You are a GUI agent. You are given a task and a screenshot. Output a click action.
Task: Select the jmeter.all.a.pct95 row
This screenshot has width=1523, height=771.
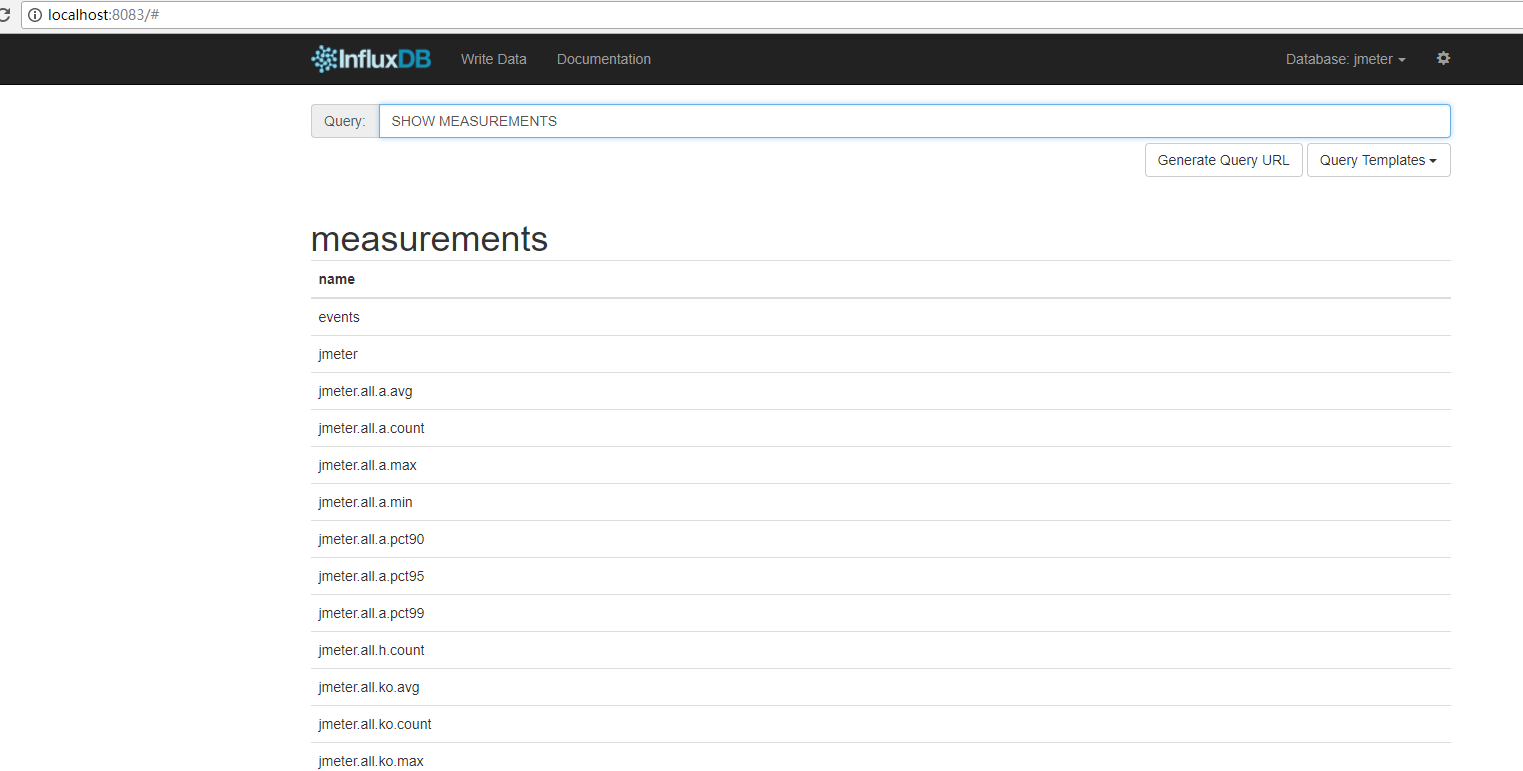click(880, 576)
